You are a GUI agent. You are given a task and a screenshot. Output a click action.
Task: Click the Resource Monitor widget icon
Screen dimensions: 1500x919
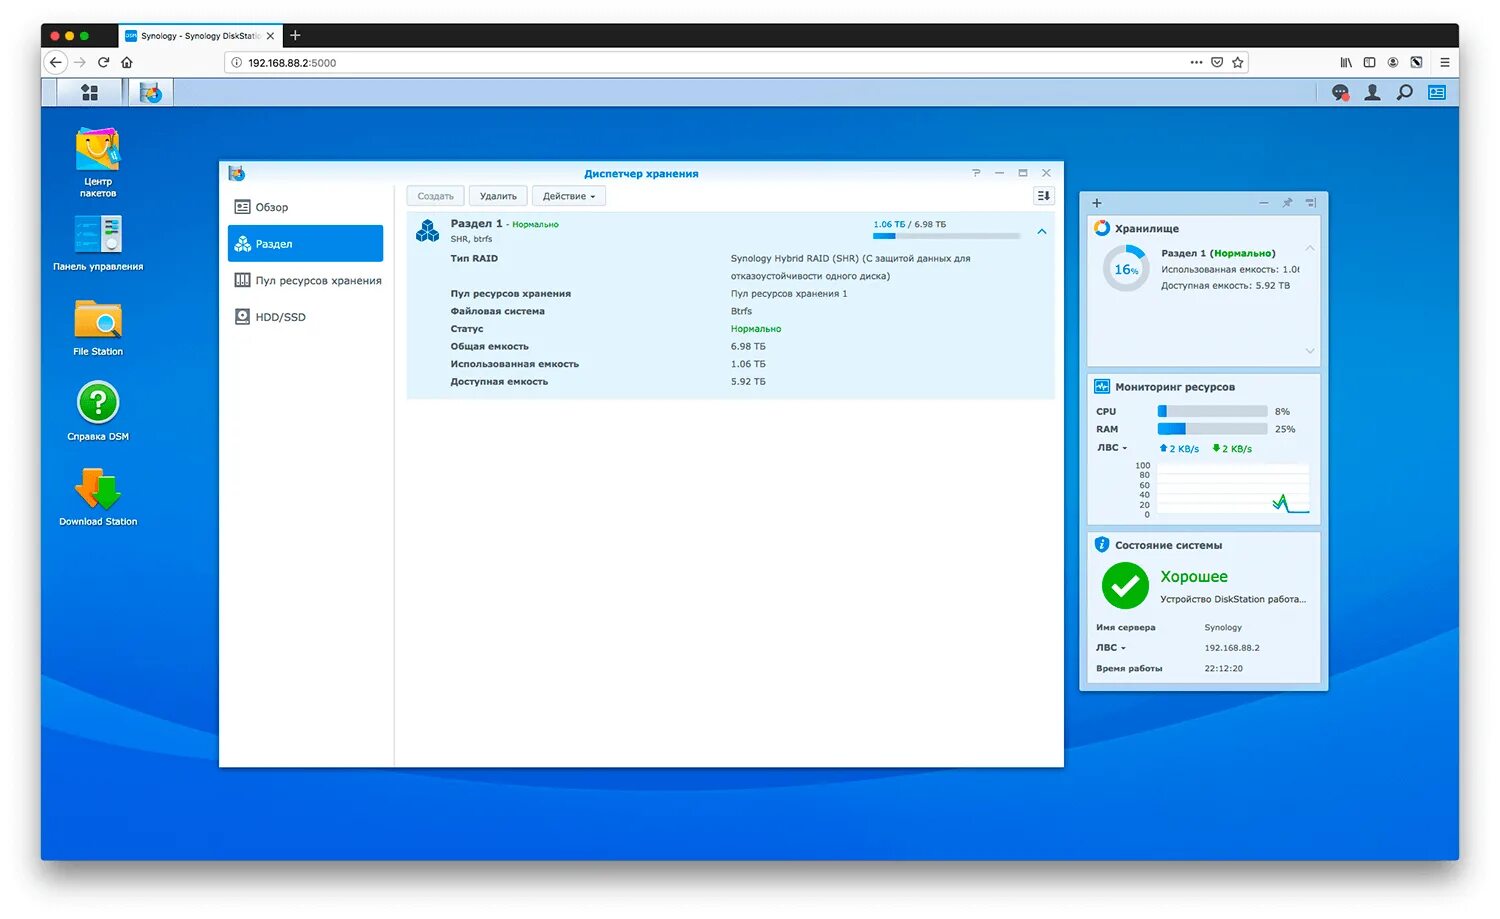point(1102,386)
